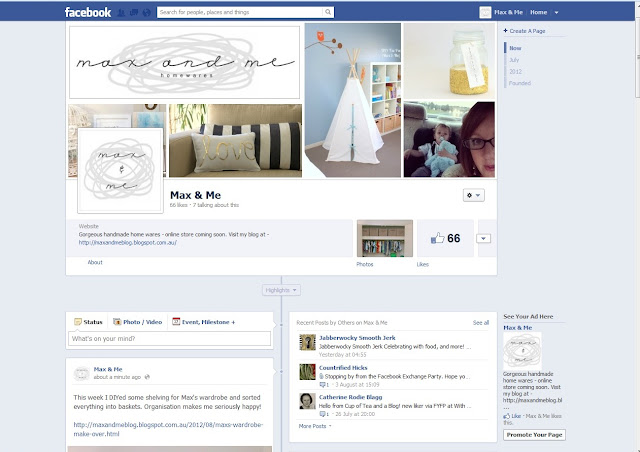Viewport: 640px width, 452px height.
Task: Open the maxandmeblog.blogspot.com.au website link
Action: coord(128,243)
